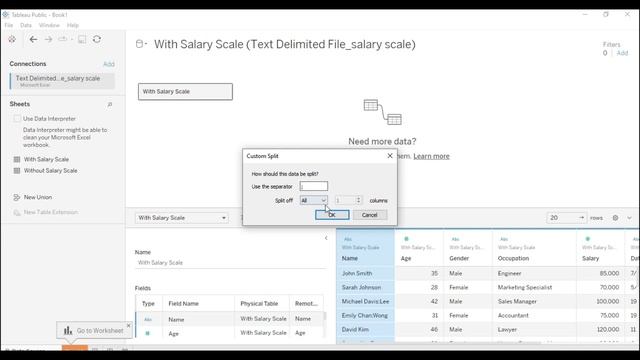Click the bar chart icon in Go to Worksheet

coord(68,330)
